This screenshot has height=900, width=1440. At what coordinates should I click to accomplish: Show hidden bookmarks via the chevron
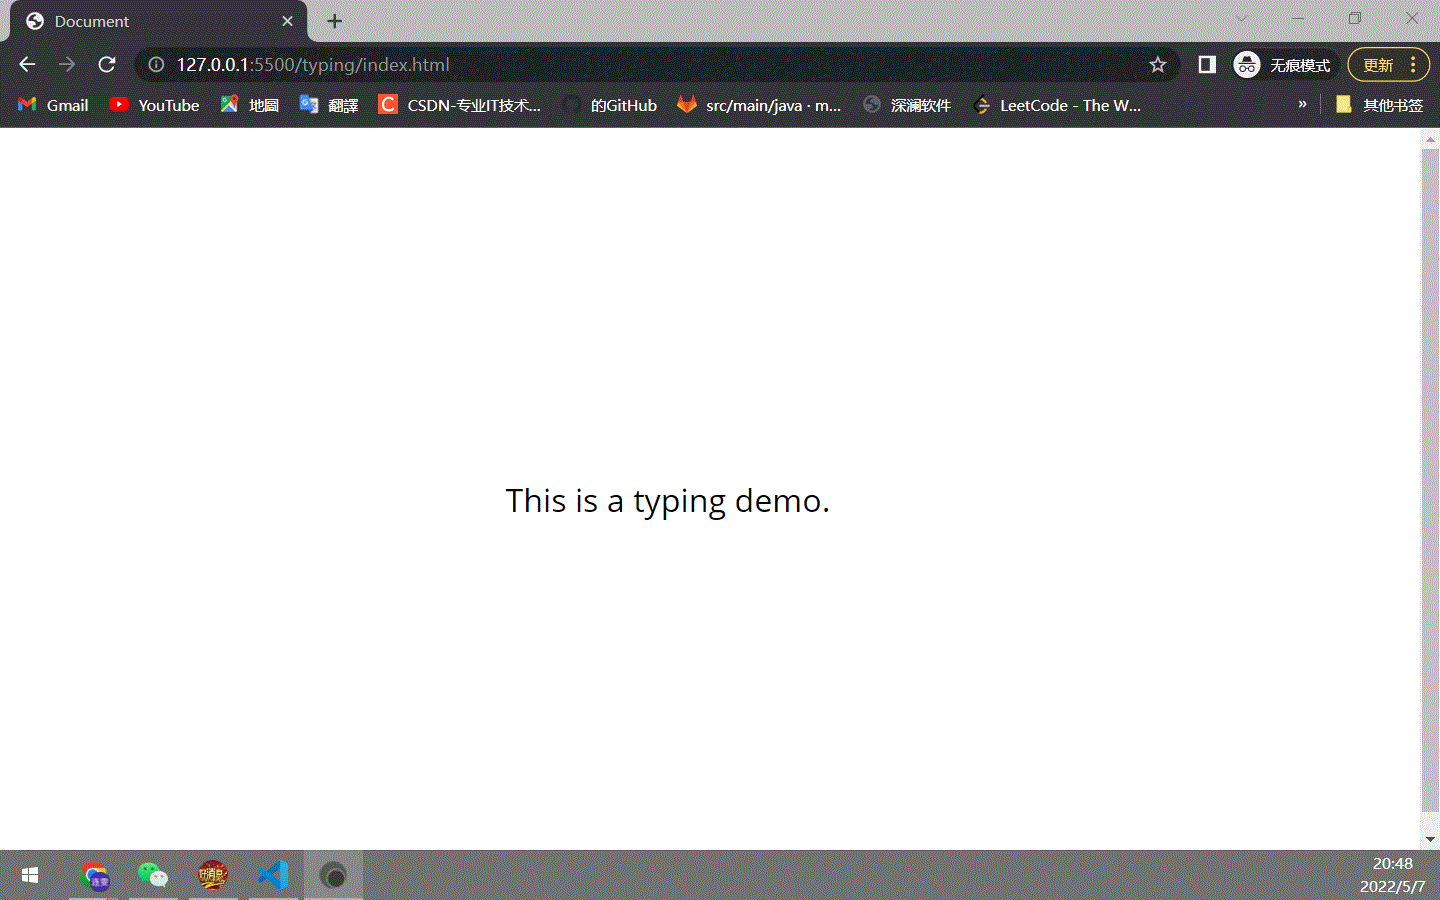click(x=1303, y=104)
